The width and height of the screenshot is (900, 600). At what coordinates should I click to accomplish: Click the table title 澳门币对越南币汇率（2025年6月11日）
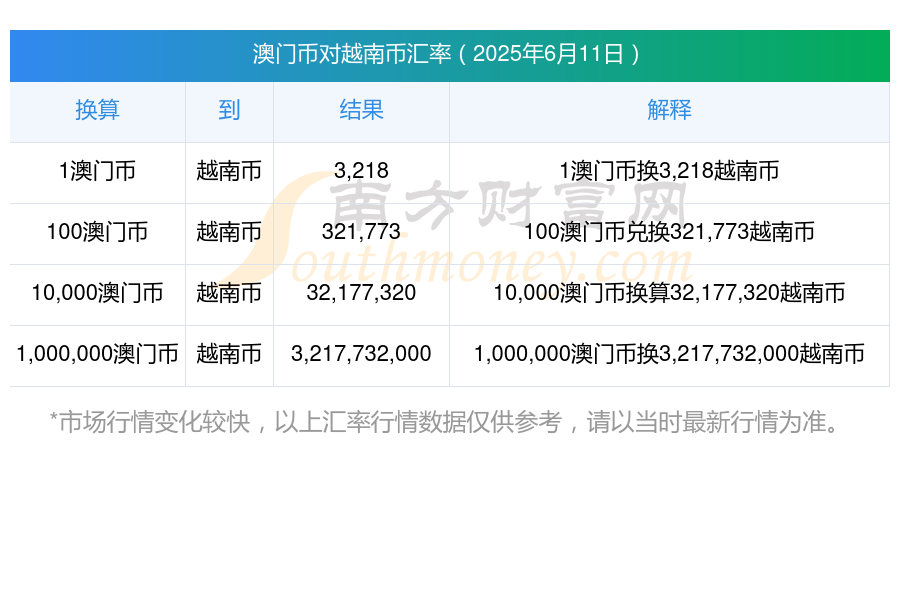pyautogui.click(x=447, y=54)
